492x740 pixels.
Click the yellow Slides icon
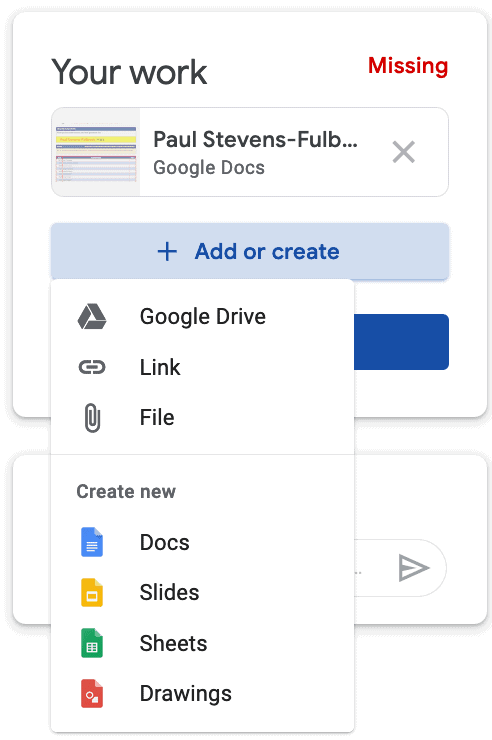point(92,593)
